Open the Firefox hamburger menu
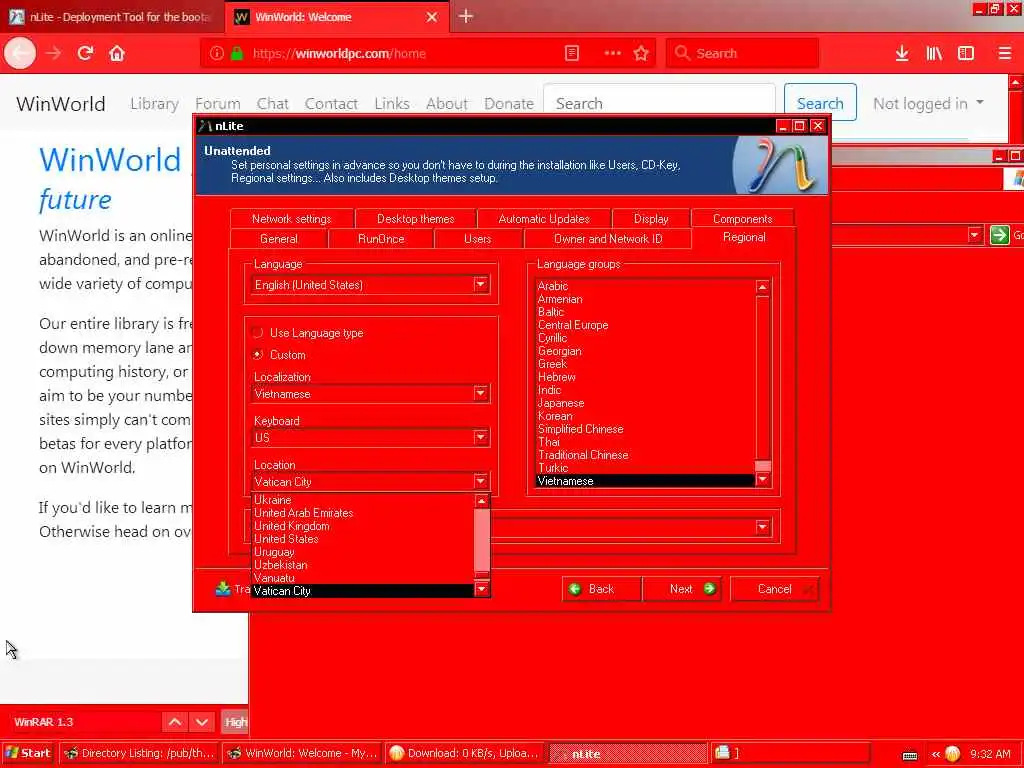 point(1005,53)
